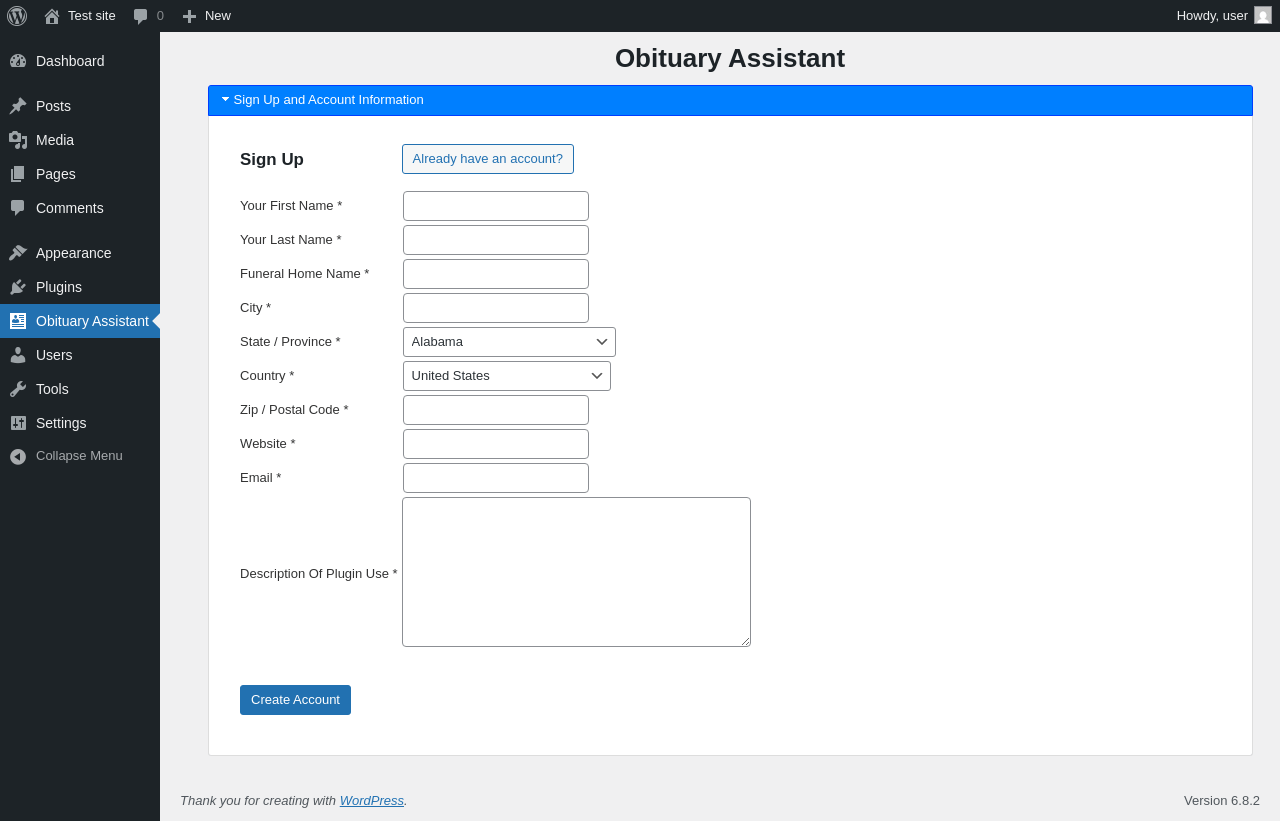Image resolution: width=1280 pixels, height=821 pixels.
Task: Click the Collapse Menu arrow icon
Action: click(x=18, y=456)
